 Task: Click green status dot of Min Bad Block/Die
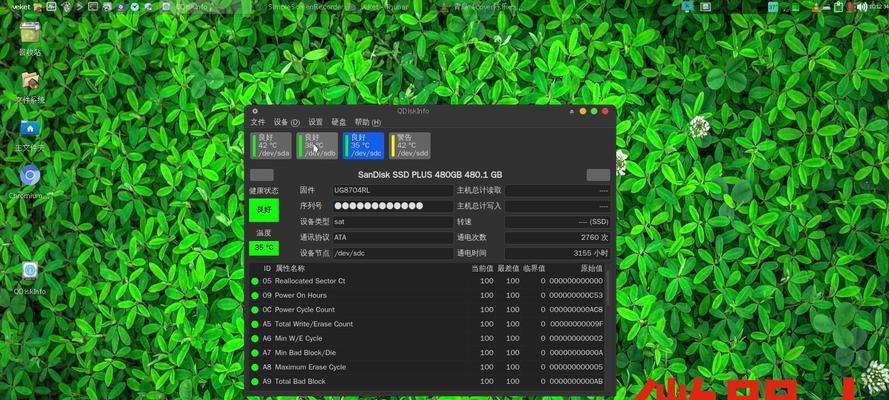tap(255, 353)
